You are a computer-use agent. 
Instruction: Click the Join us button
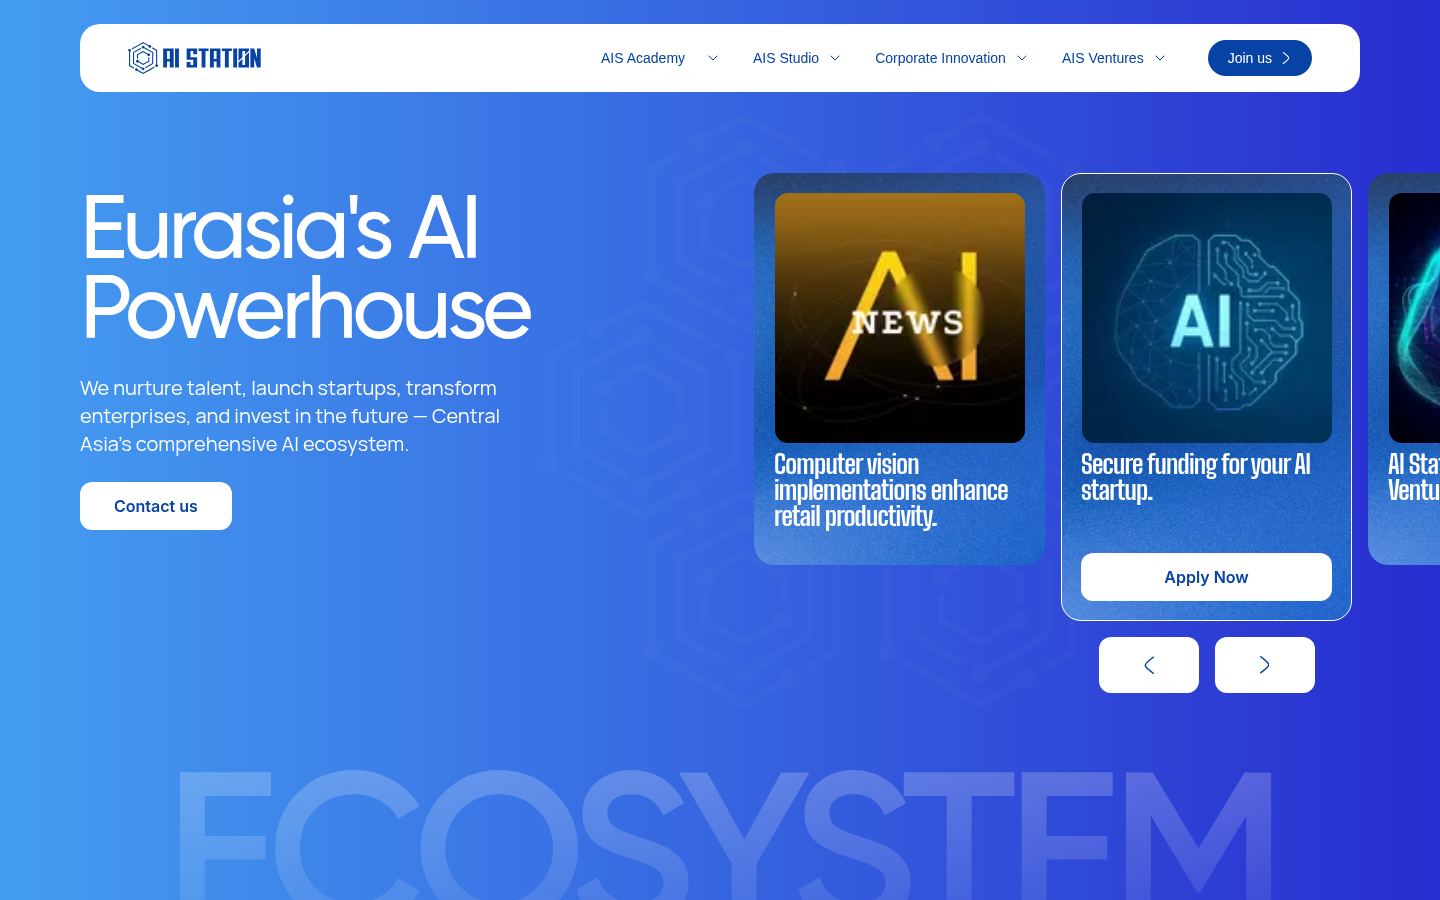tap(1260, 58)
